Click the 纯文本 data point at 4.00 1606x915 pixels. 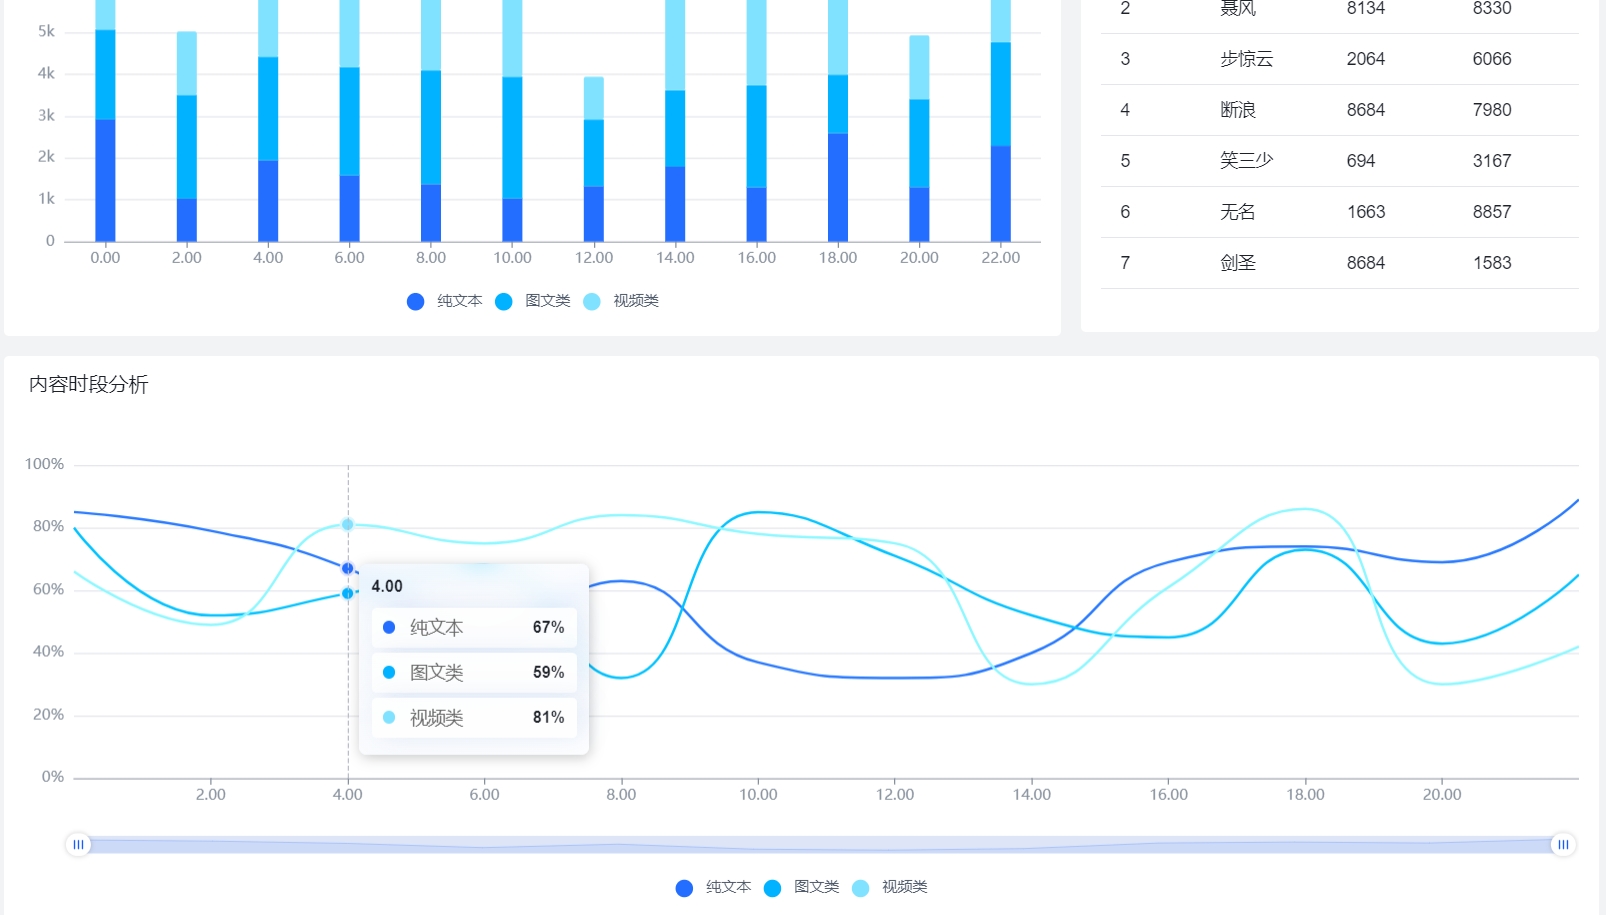(347, 568)
